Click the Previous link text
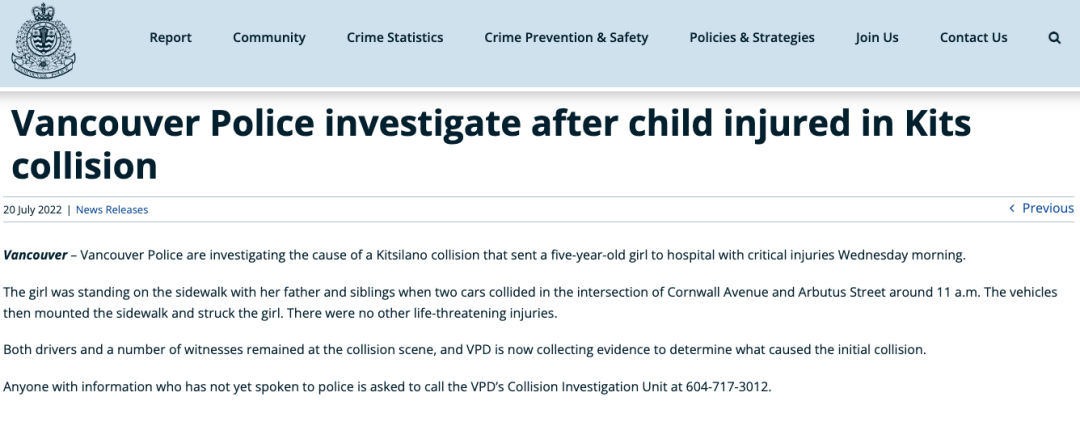The image size is (1080, 422). point(1048,209)
